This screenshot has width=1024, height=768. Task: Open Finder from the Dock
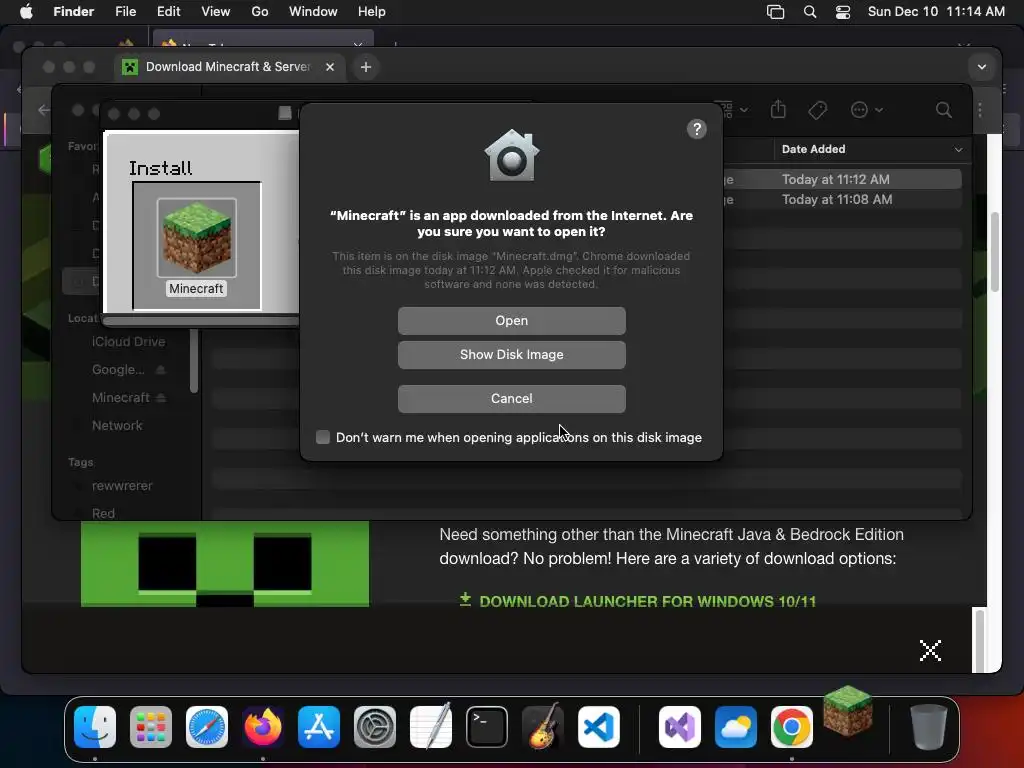tap(95, 727)
